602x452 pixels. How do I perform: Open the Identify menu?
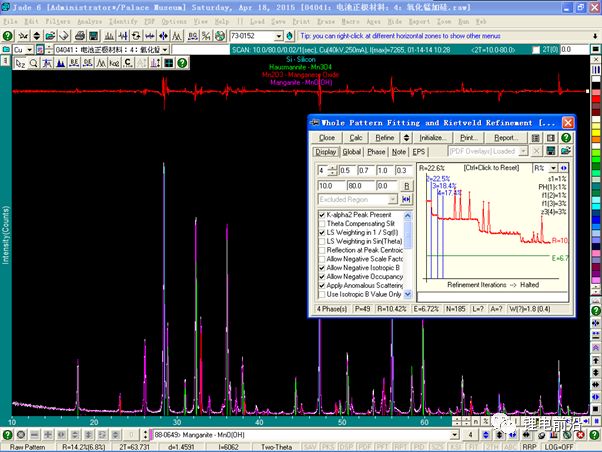123,22
